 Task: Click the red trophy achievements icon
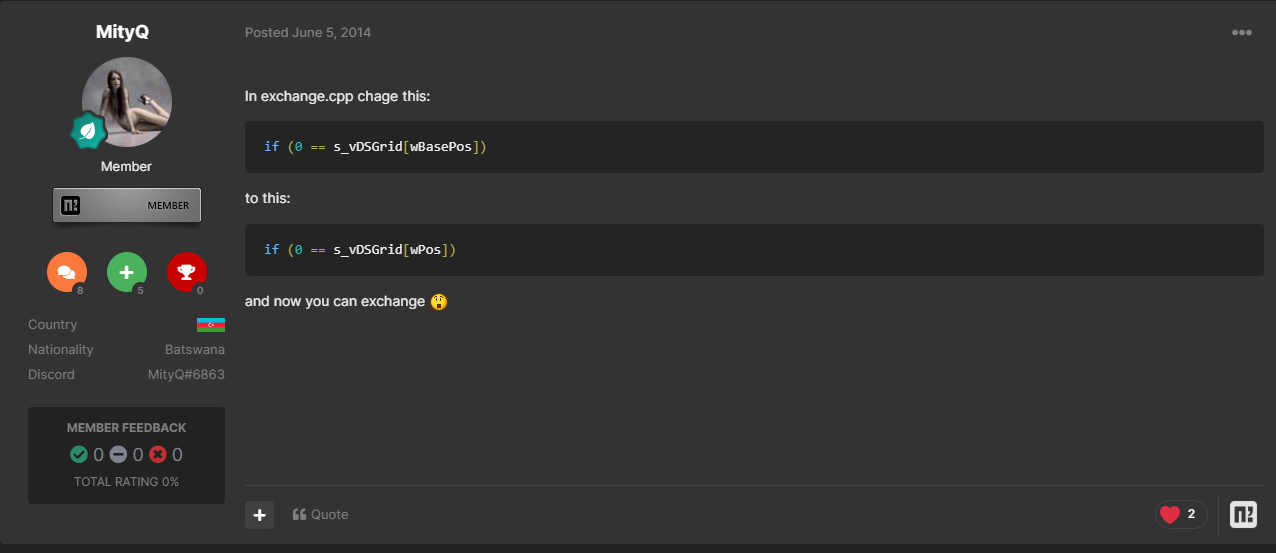point(187,272)
